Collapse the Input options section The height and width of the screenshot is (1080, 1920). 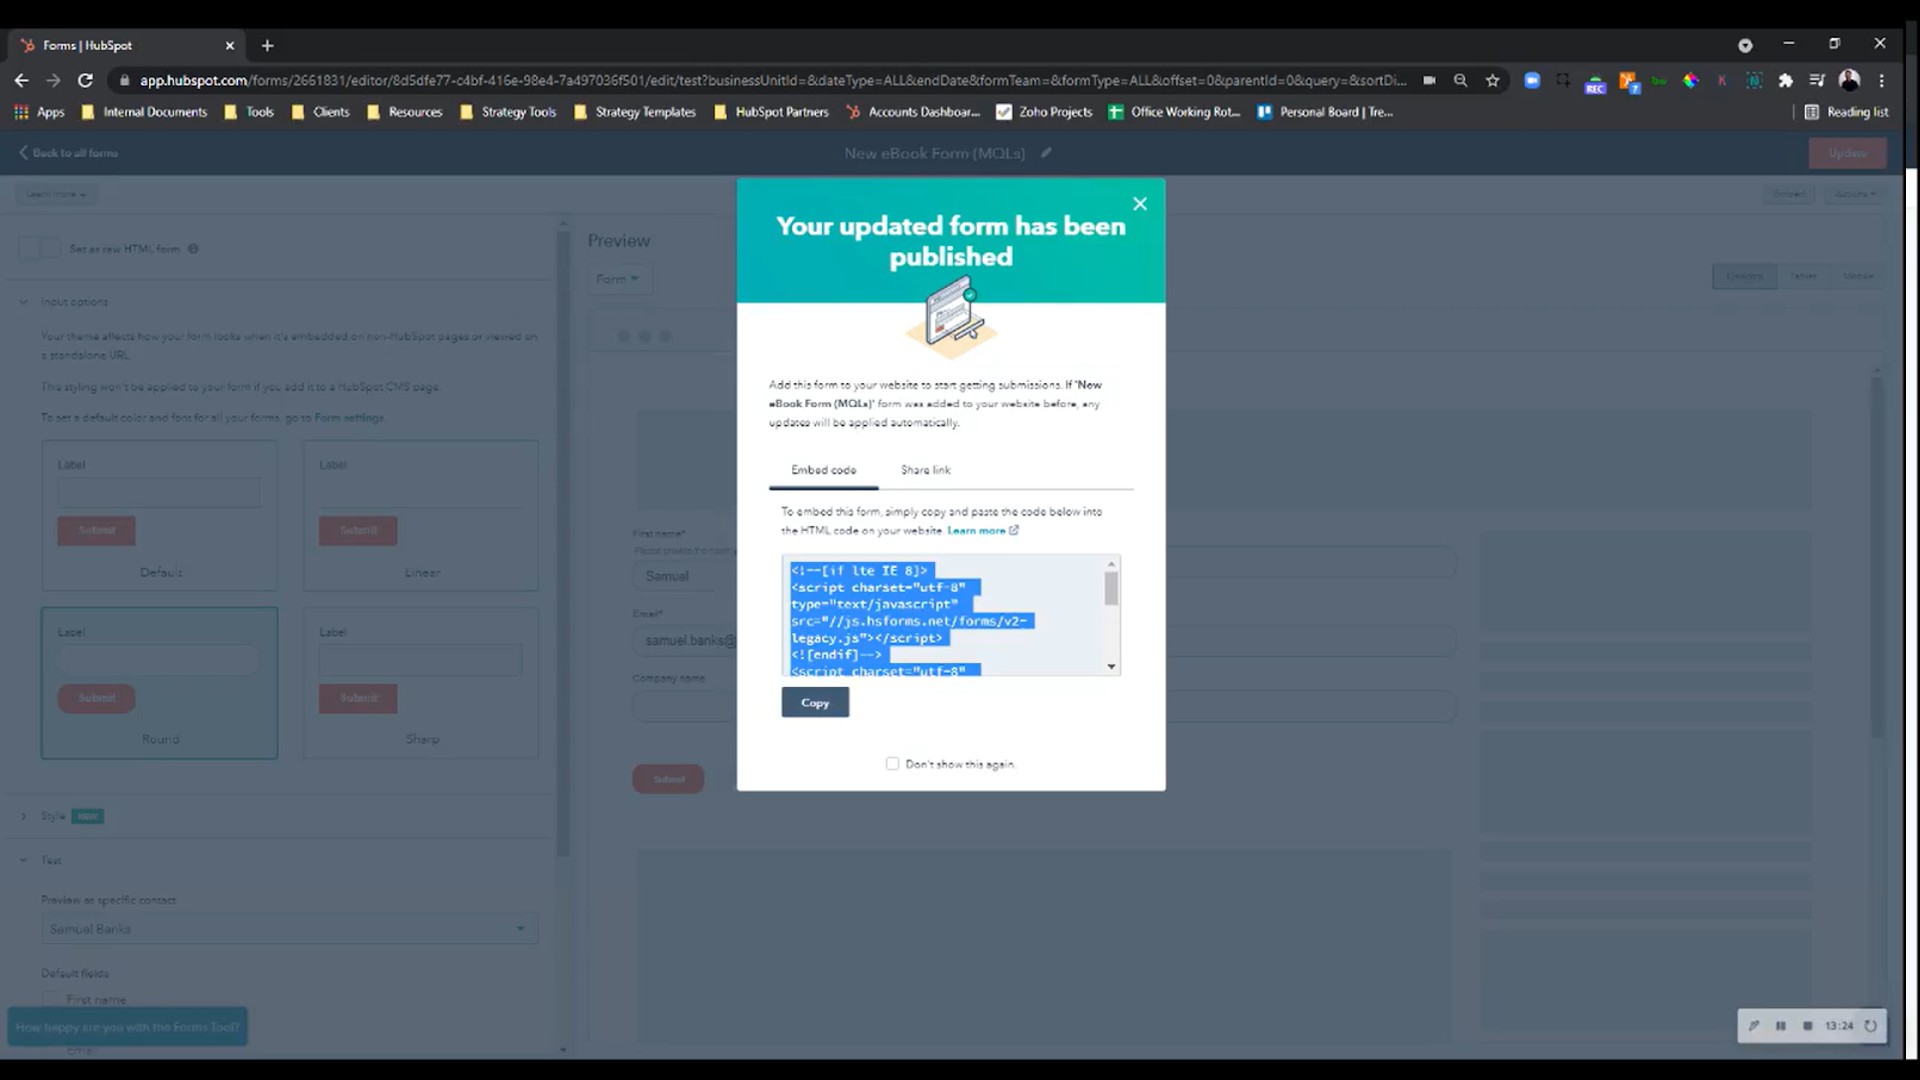(x=64, y=302)
